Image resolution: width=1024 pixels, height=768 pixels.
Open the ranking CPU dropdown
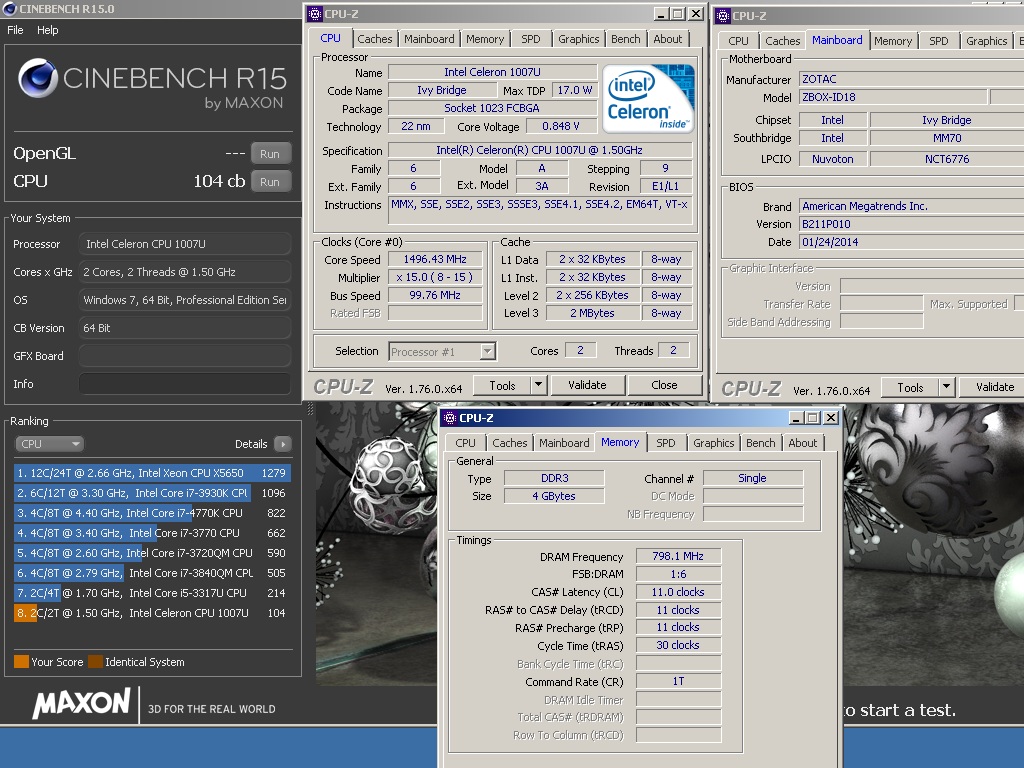tap(49, 444)
